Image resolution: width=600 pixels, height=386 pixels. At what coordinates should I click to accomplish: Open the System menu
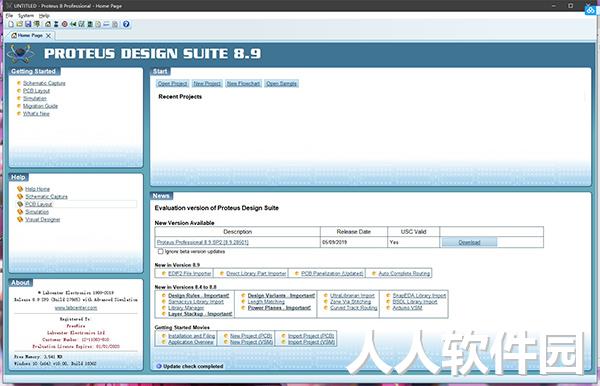click(26, 16)
